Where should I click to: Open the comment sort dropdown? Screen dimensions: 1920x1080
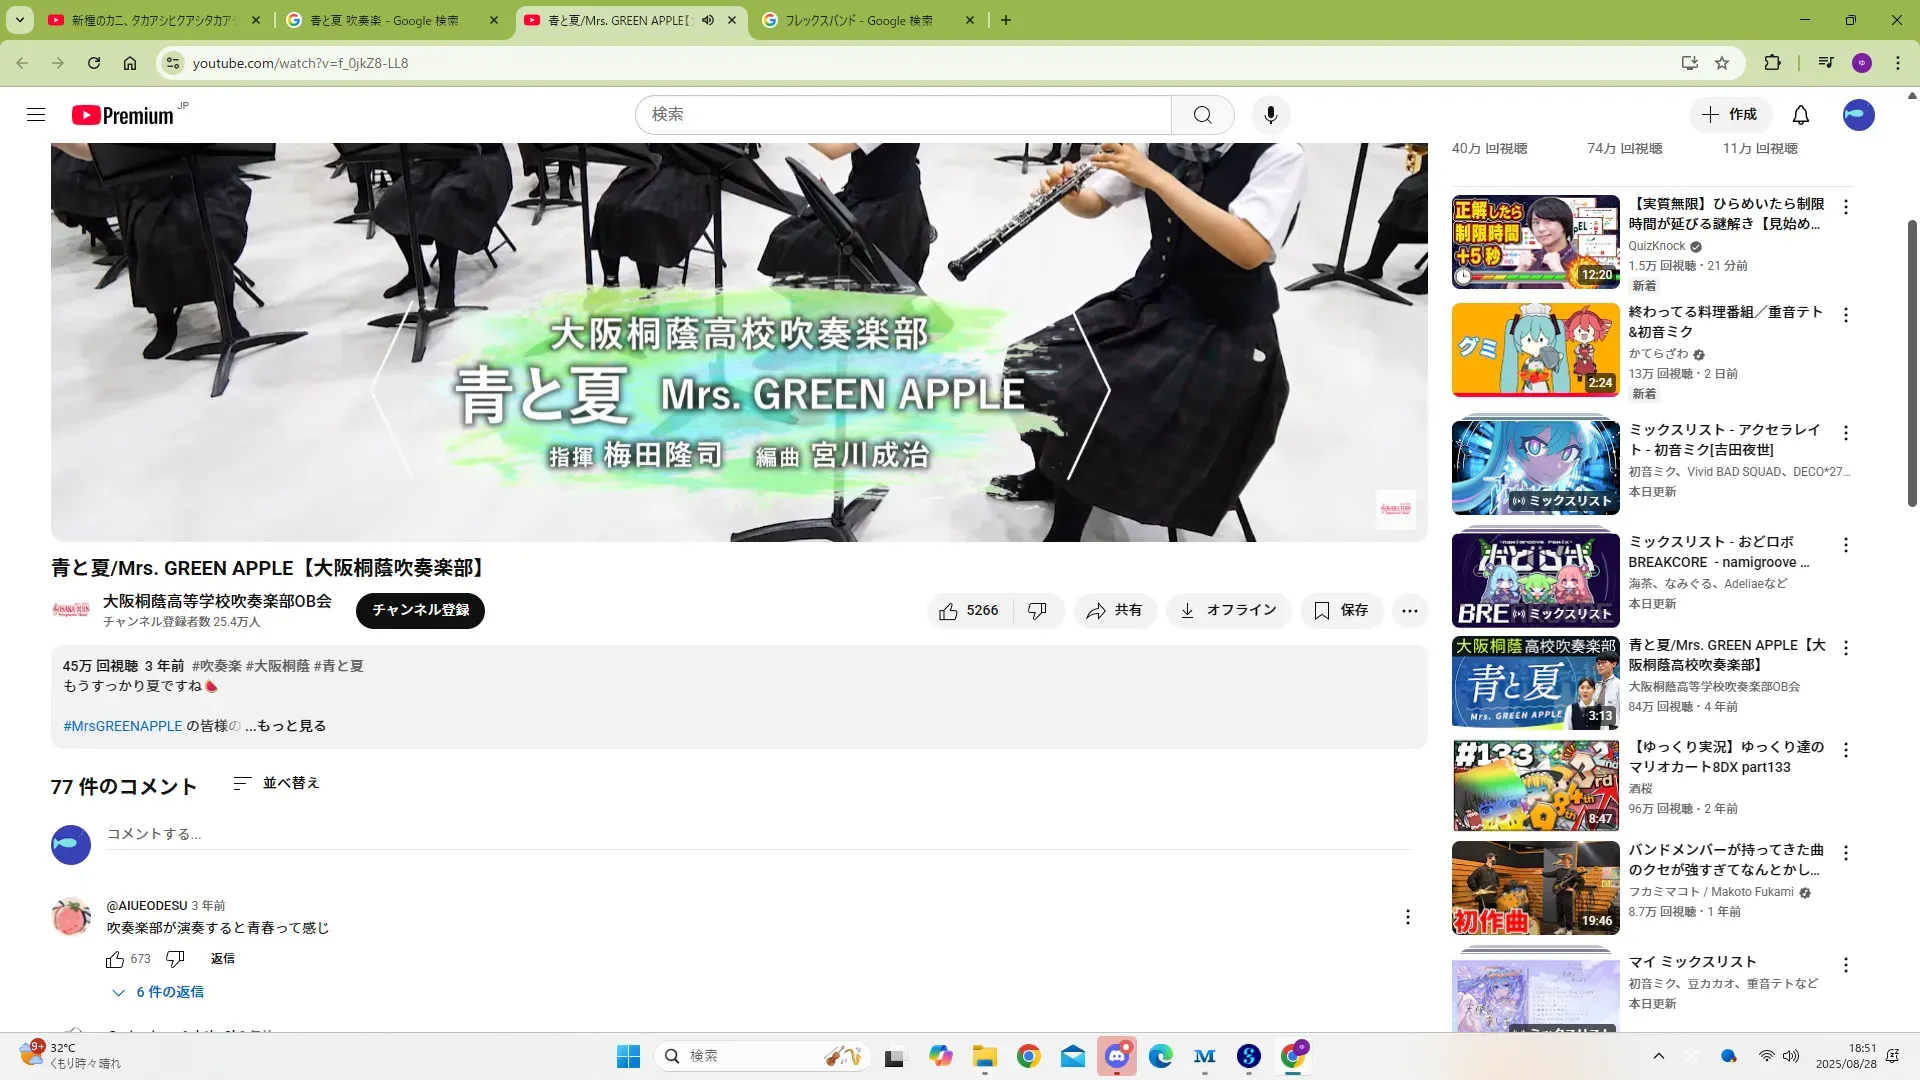pos(276,783)
